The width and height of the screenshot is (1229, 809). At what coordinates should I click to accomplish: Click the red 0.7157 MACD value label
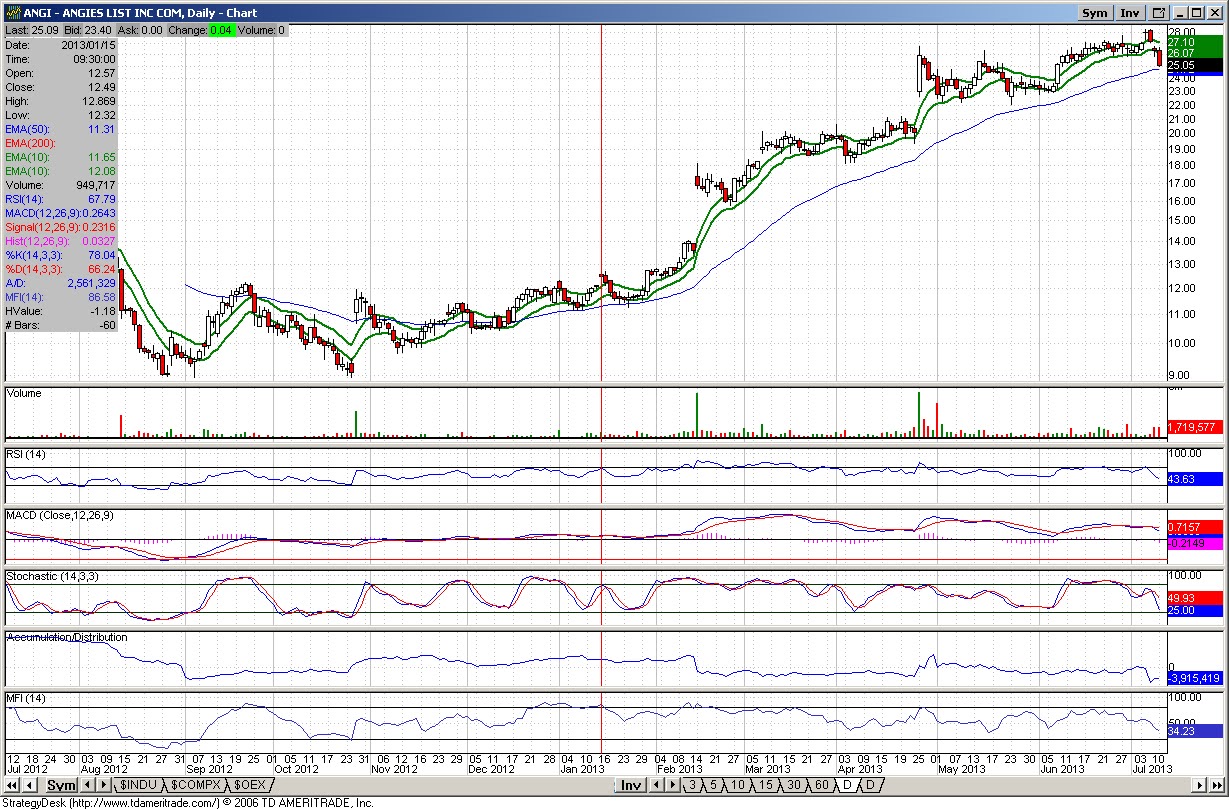coord(1195,527)
